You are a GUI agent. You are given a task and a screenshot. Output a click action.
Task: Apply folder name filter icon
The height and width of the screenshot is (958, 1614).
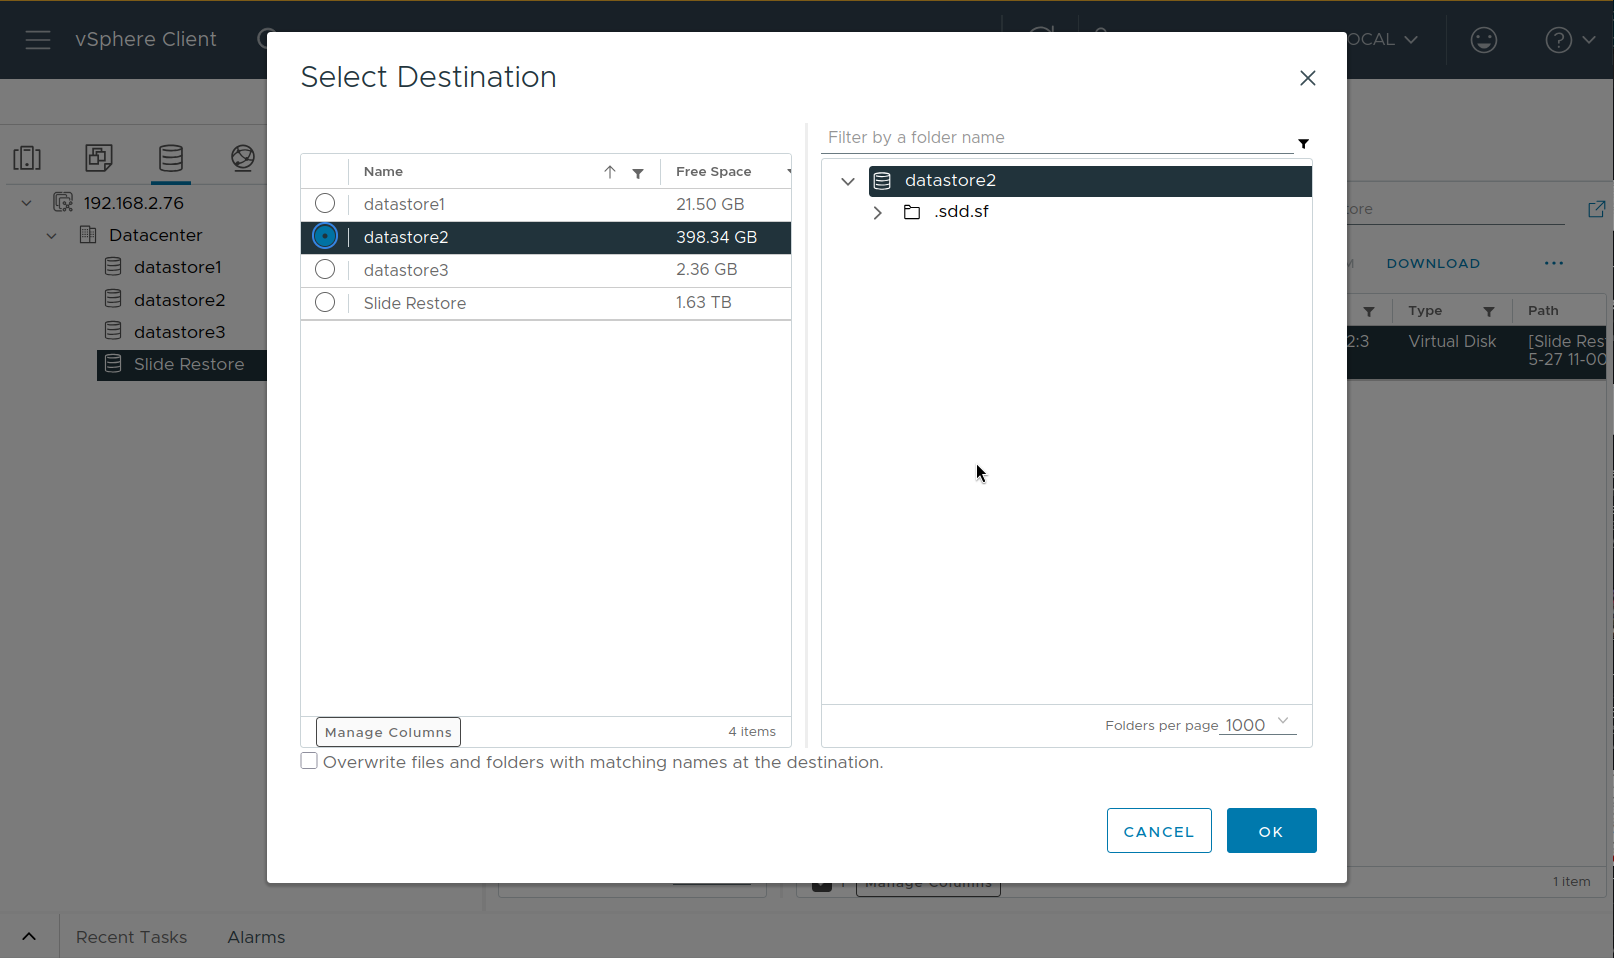1303,144
